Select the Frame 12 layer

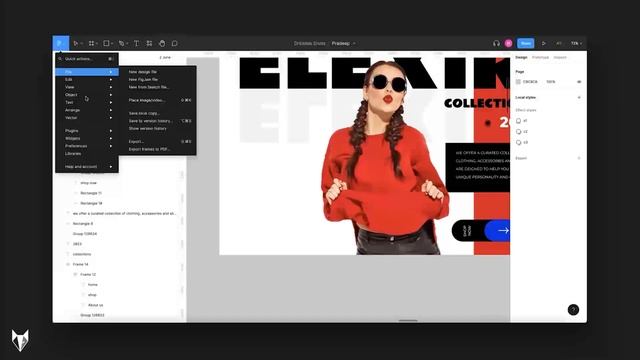pos(88,275)
